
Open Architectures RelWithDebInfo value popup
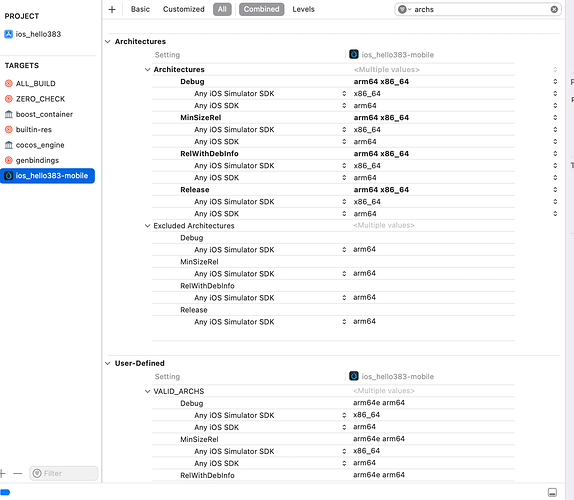tap(555, 154)
